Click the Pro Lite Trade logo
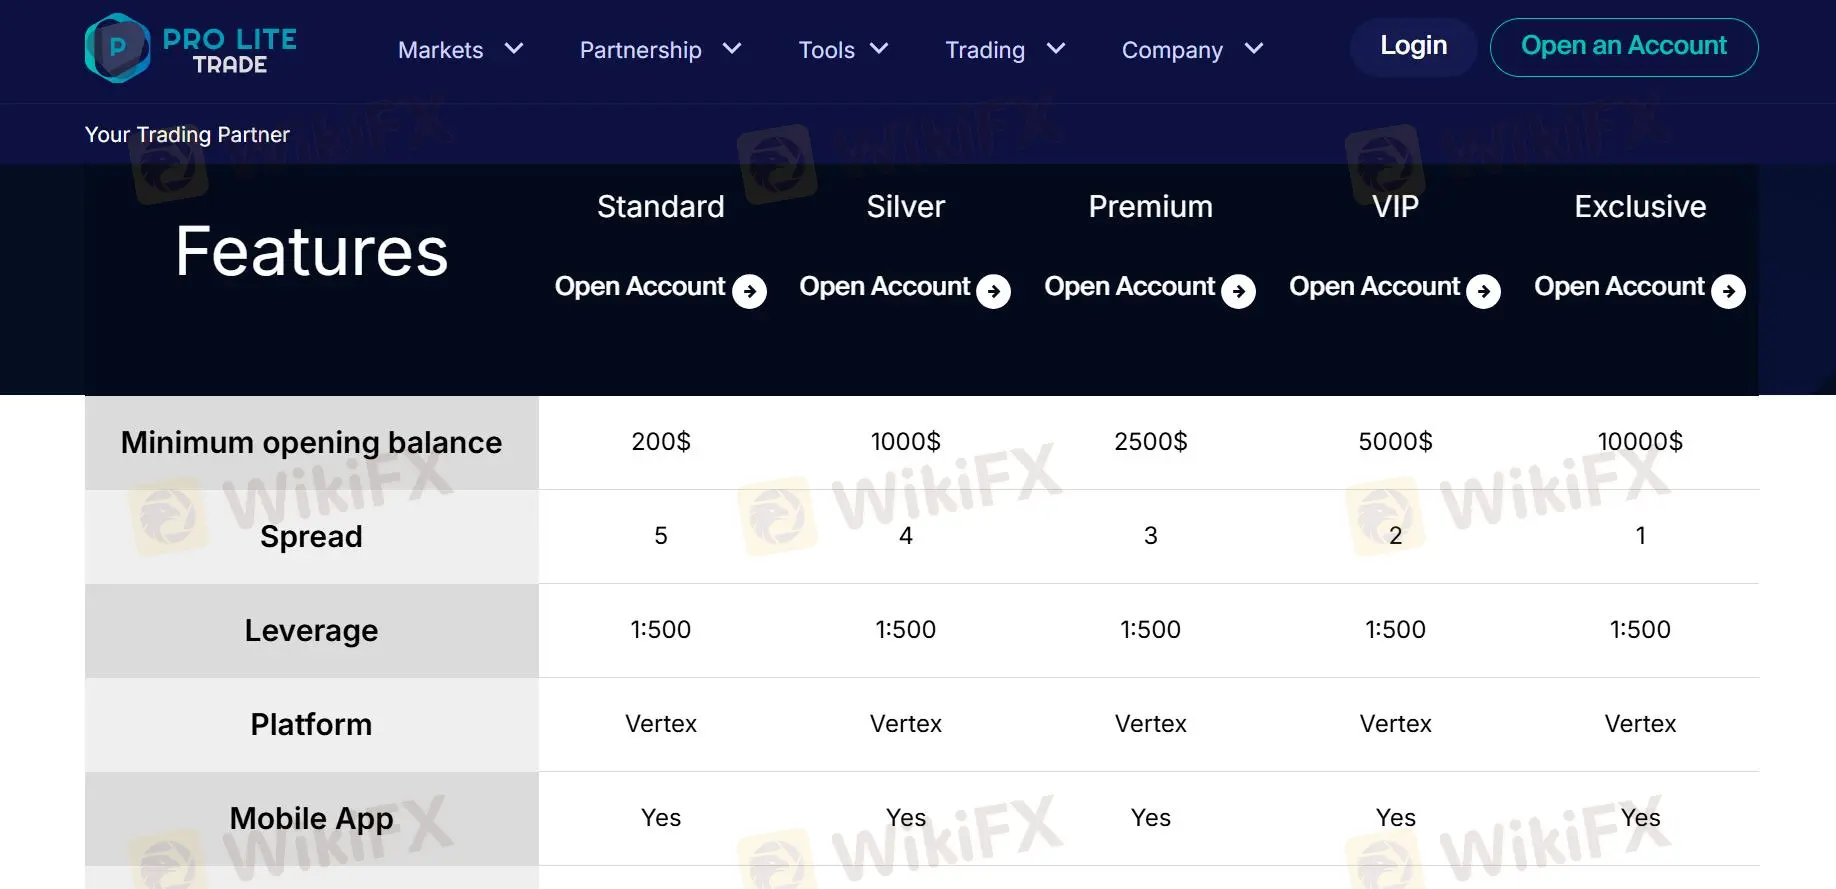 [x=191, y=48]
